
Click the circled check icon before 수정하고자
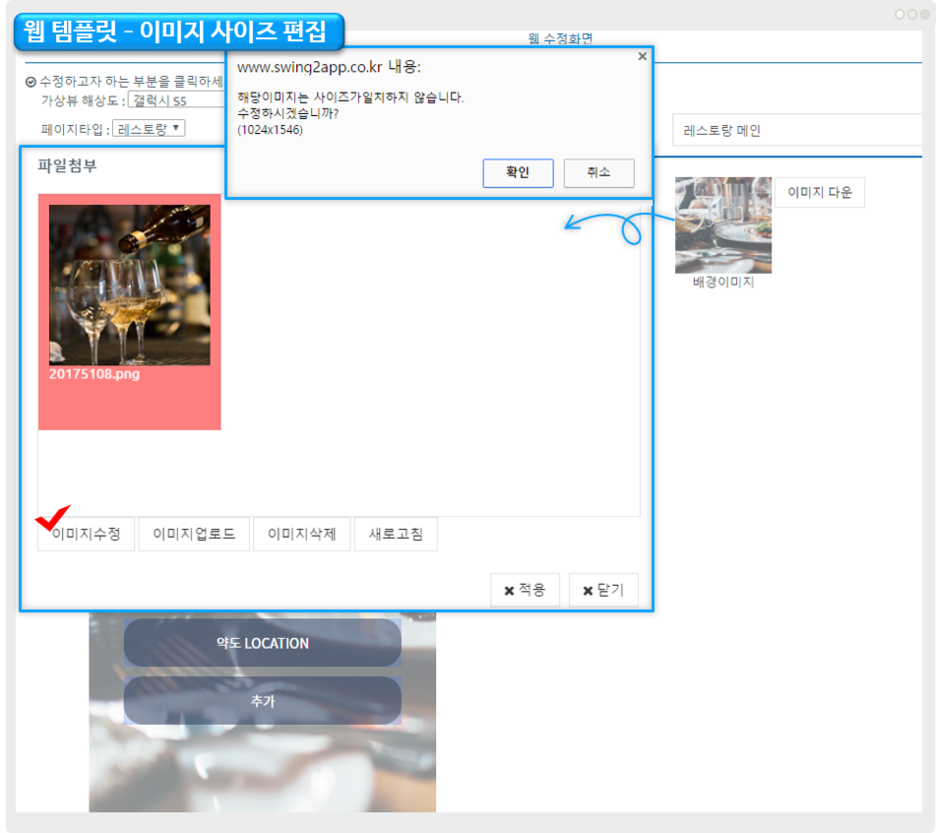[30, 82]
